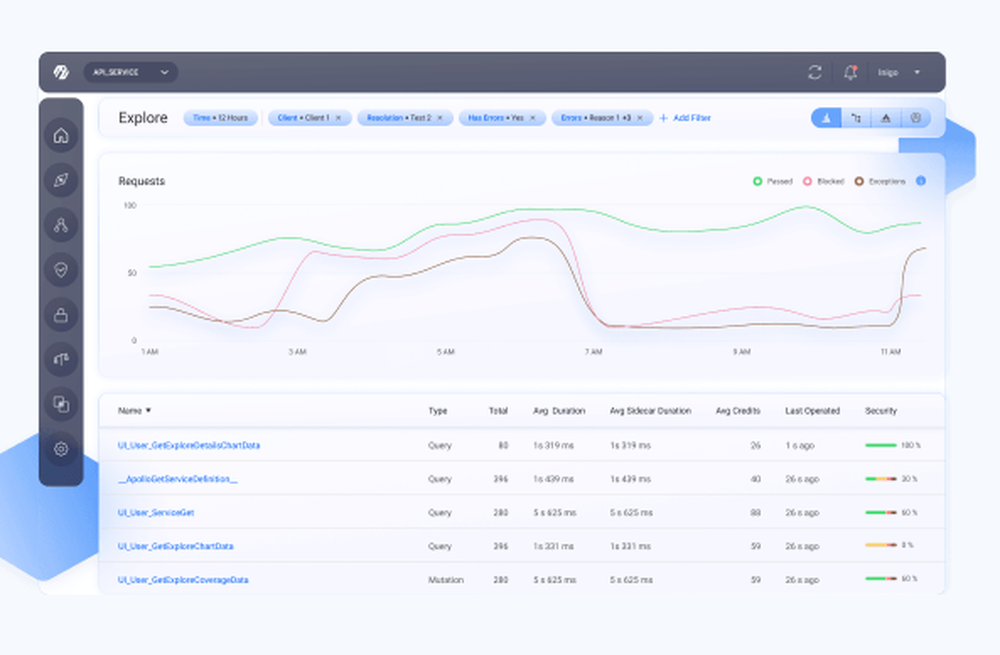Click the Security column header
This screenshot has height=655, width=1000.
[881, 411]
